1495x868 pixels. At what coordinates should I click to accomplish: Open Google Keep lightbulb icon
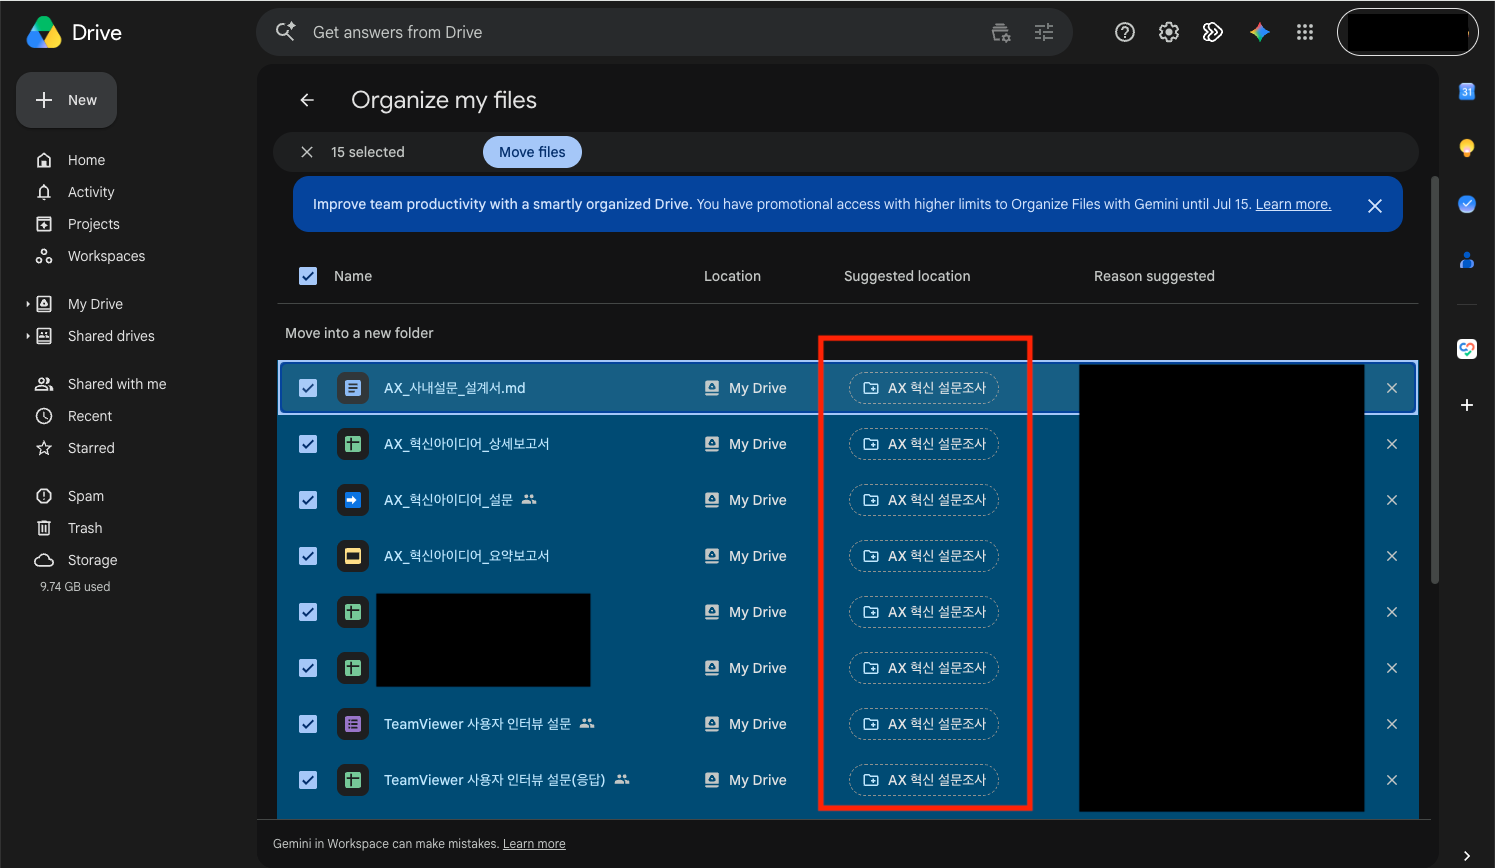(1467, 148)
